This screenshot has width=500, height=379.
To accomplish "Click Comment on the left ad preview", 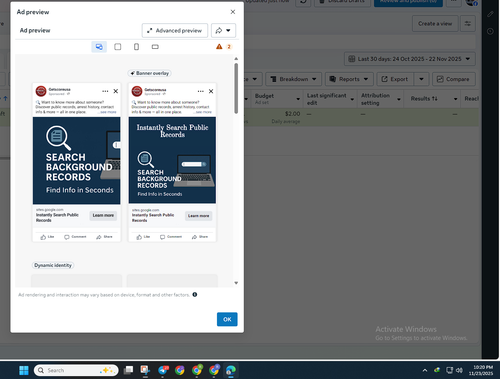I will click(75, 237).
